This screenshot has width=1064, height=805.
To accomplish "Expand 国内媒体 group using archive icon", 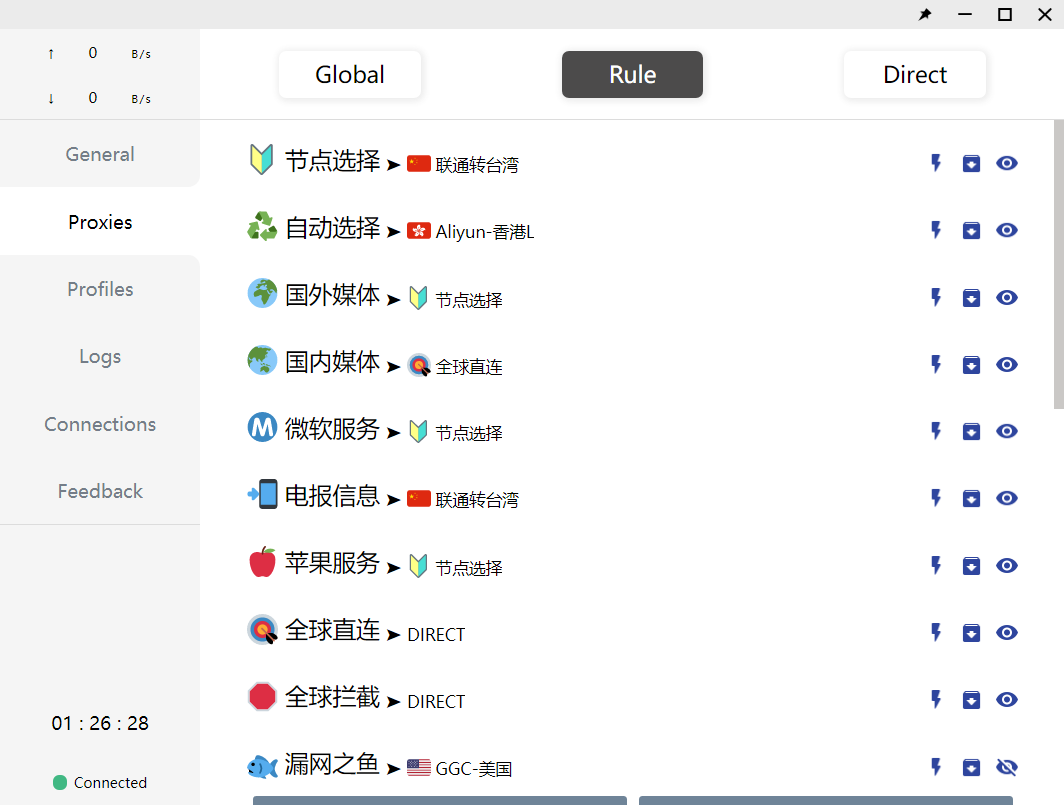I will [971, 364].
